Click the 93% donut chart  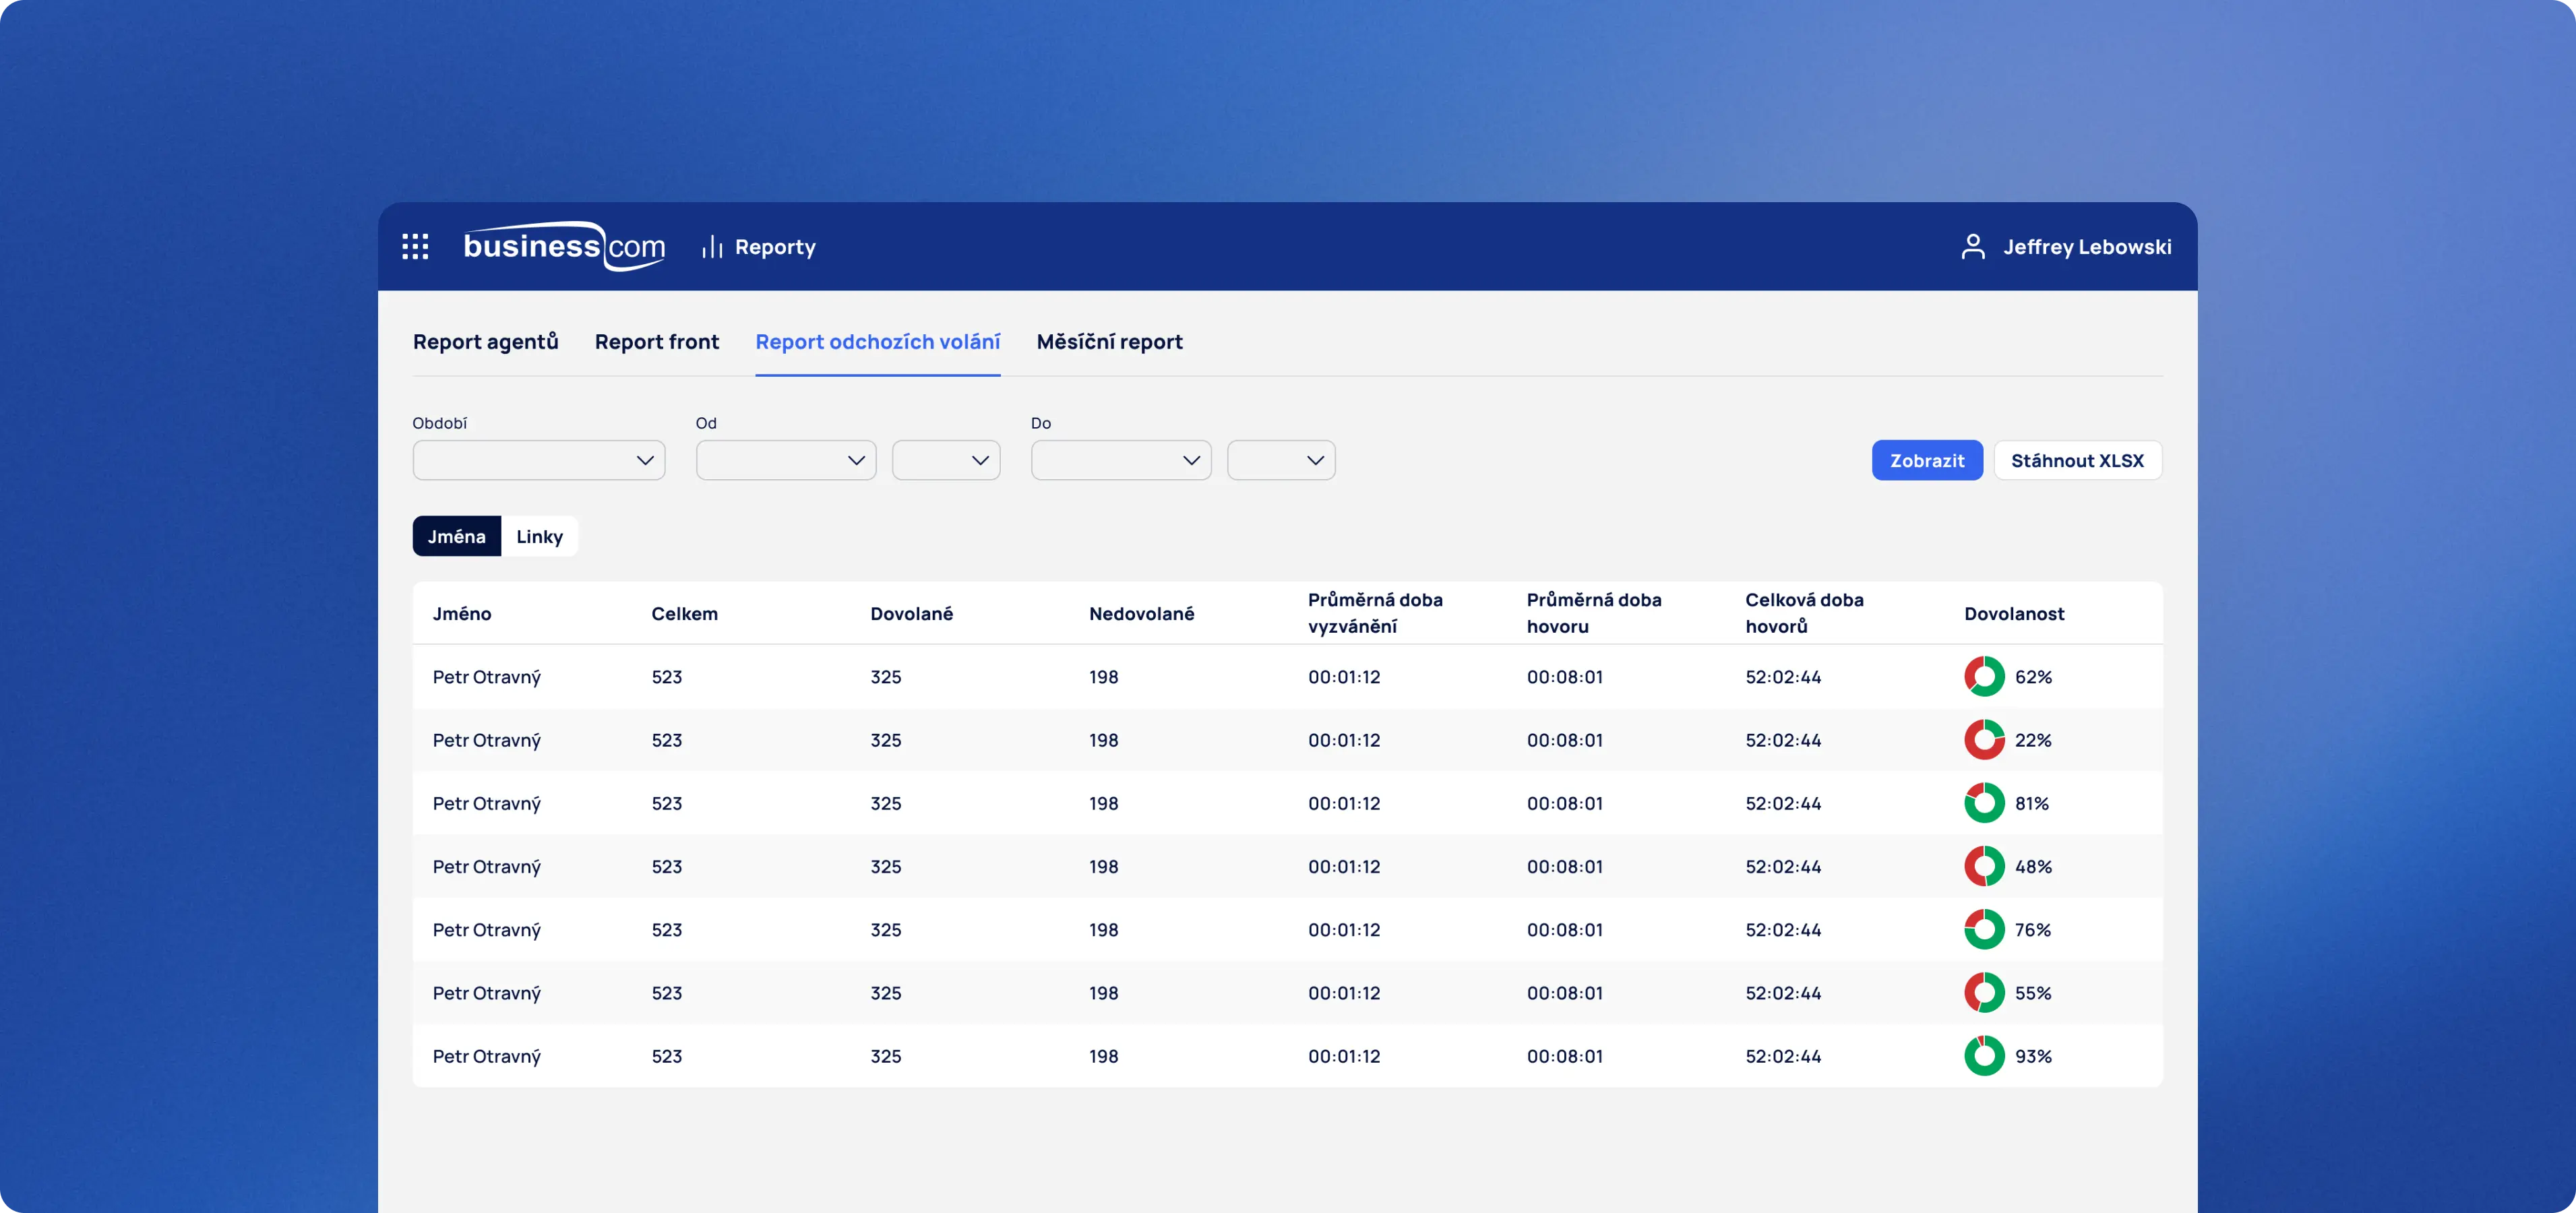coord(1984,1056)
